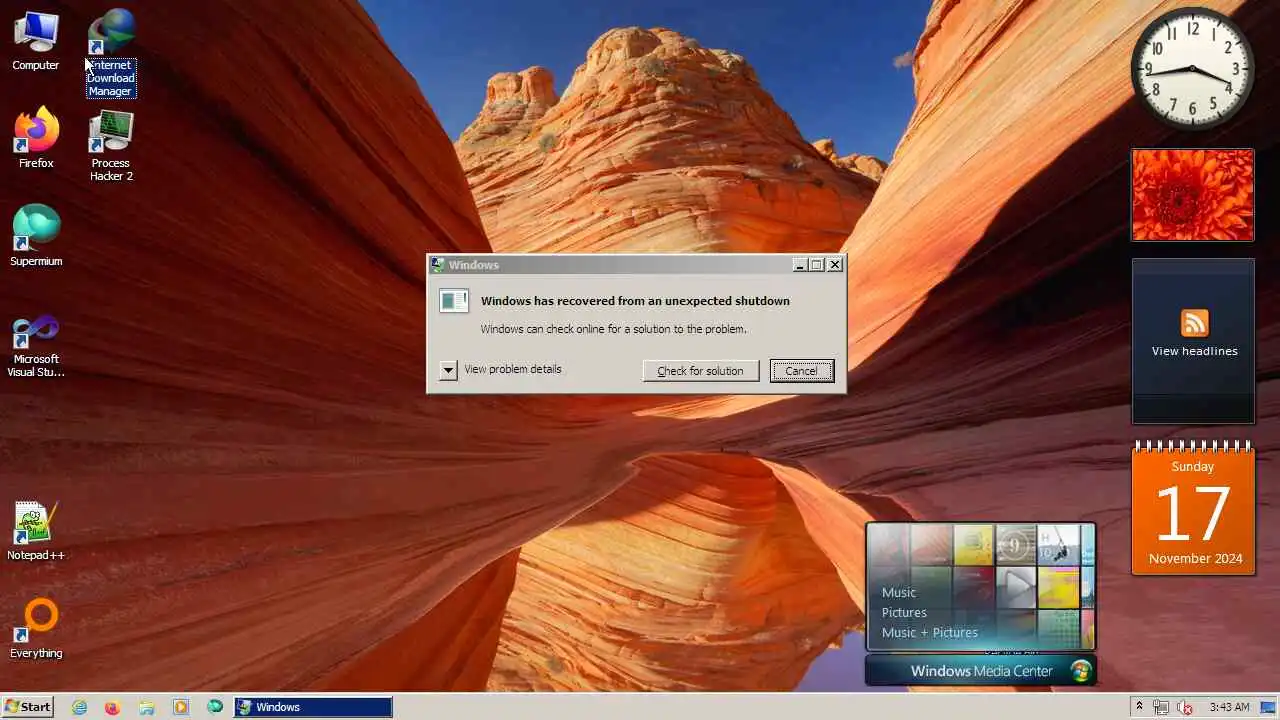Open Windows Explorer from quick launch
This screenshot has width=1280, height=720.
point(146,707)
